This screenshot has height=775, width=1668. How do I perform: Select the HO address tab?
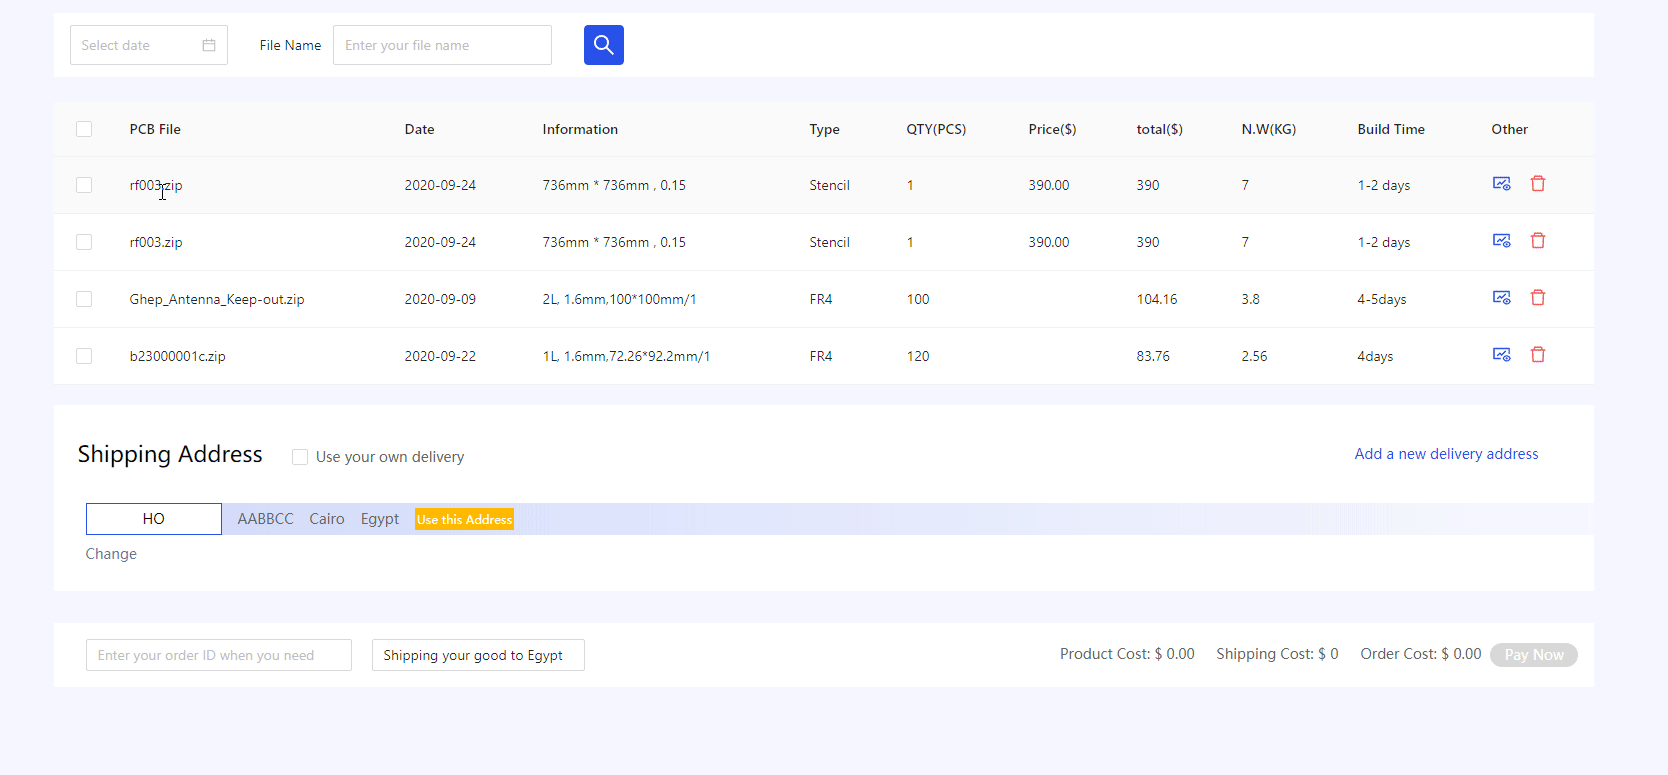[154, 519]
